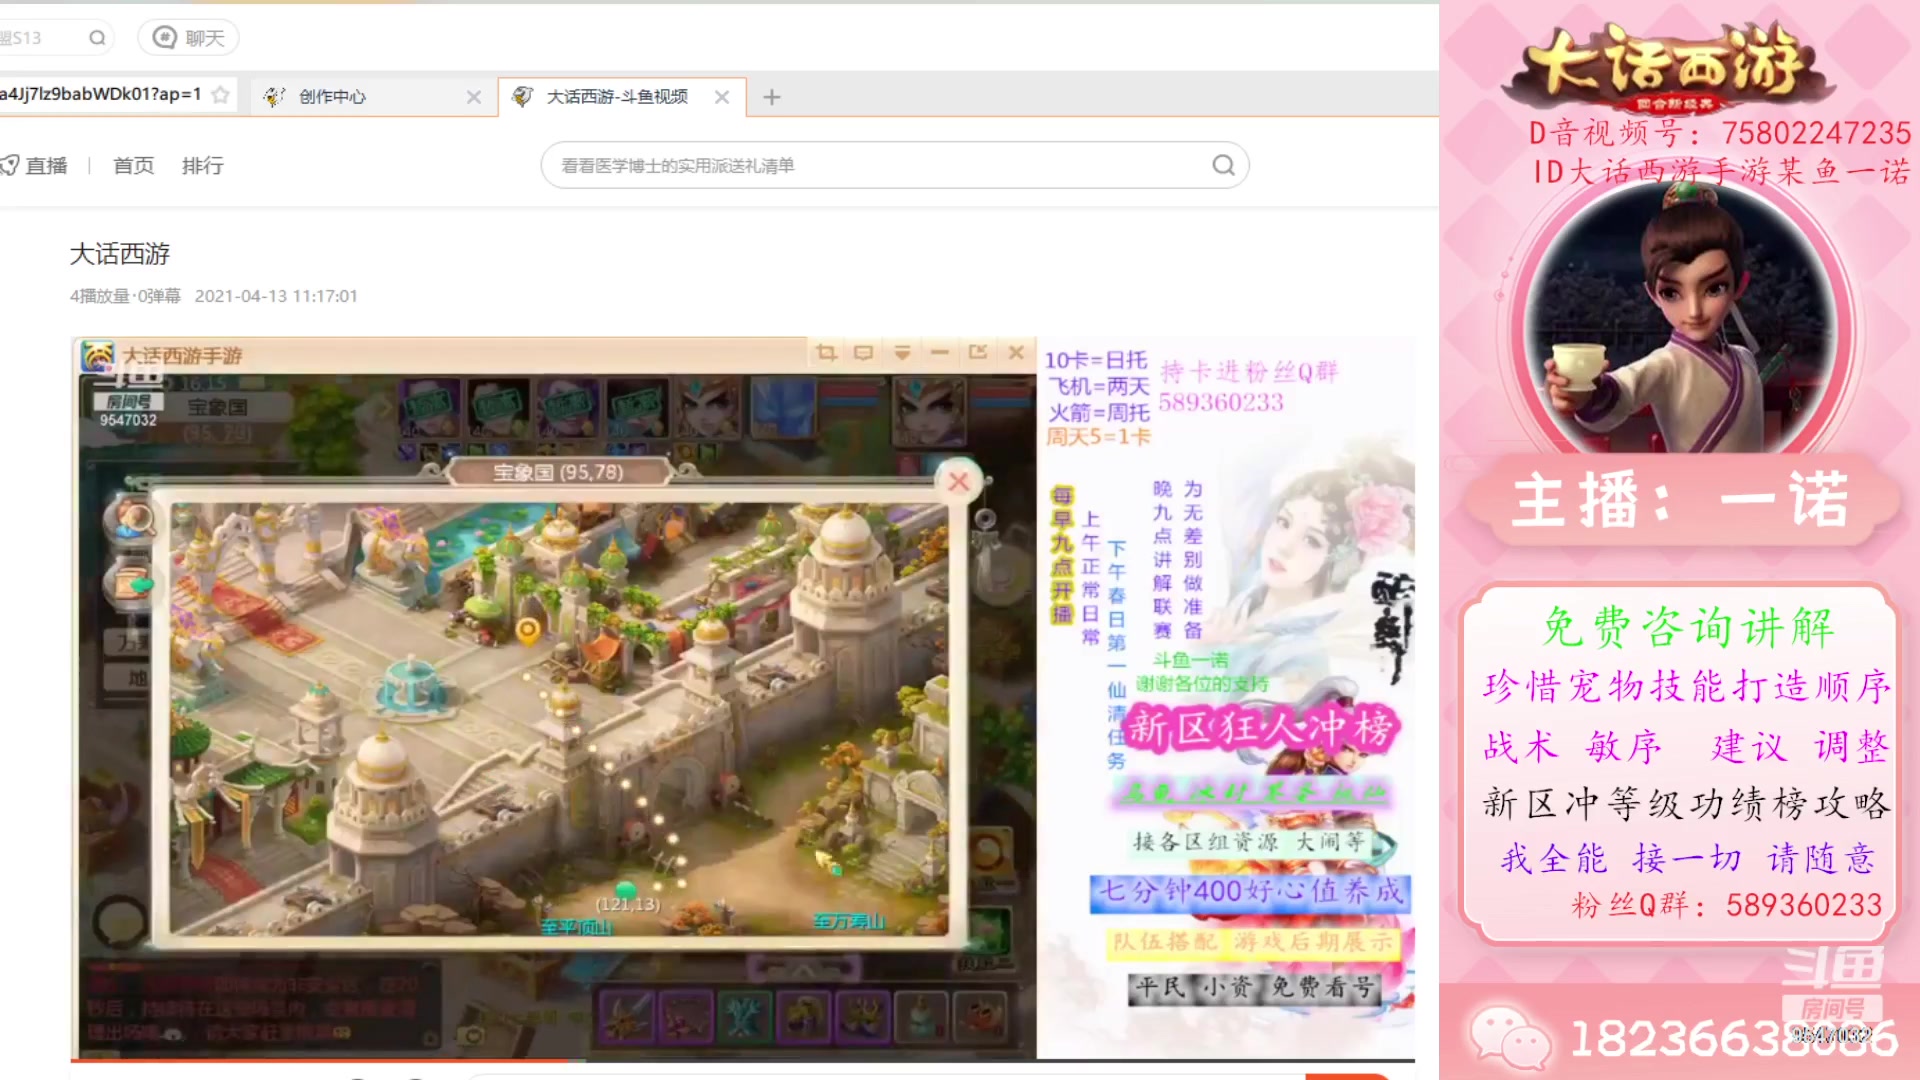
Task: Click the scroll quest icon with green arrow
Action: (x=131, y=583)
